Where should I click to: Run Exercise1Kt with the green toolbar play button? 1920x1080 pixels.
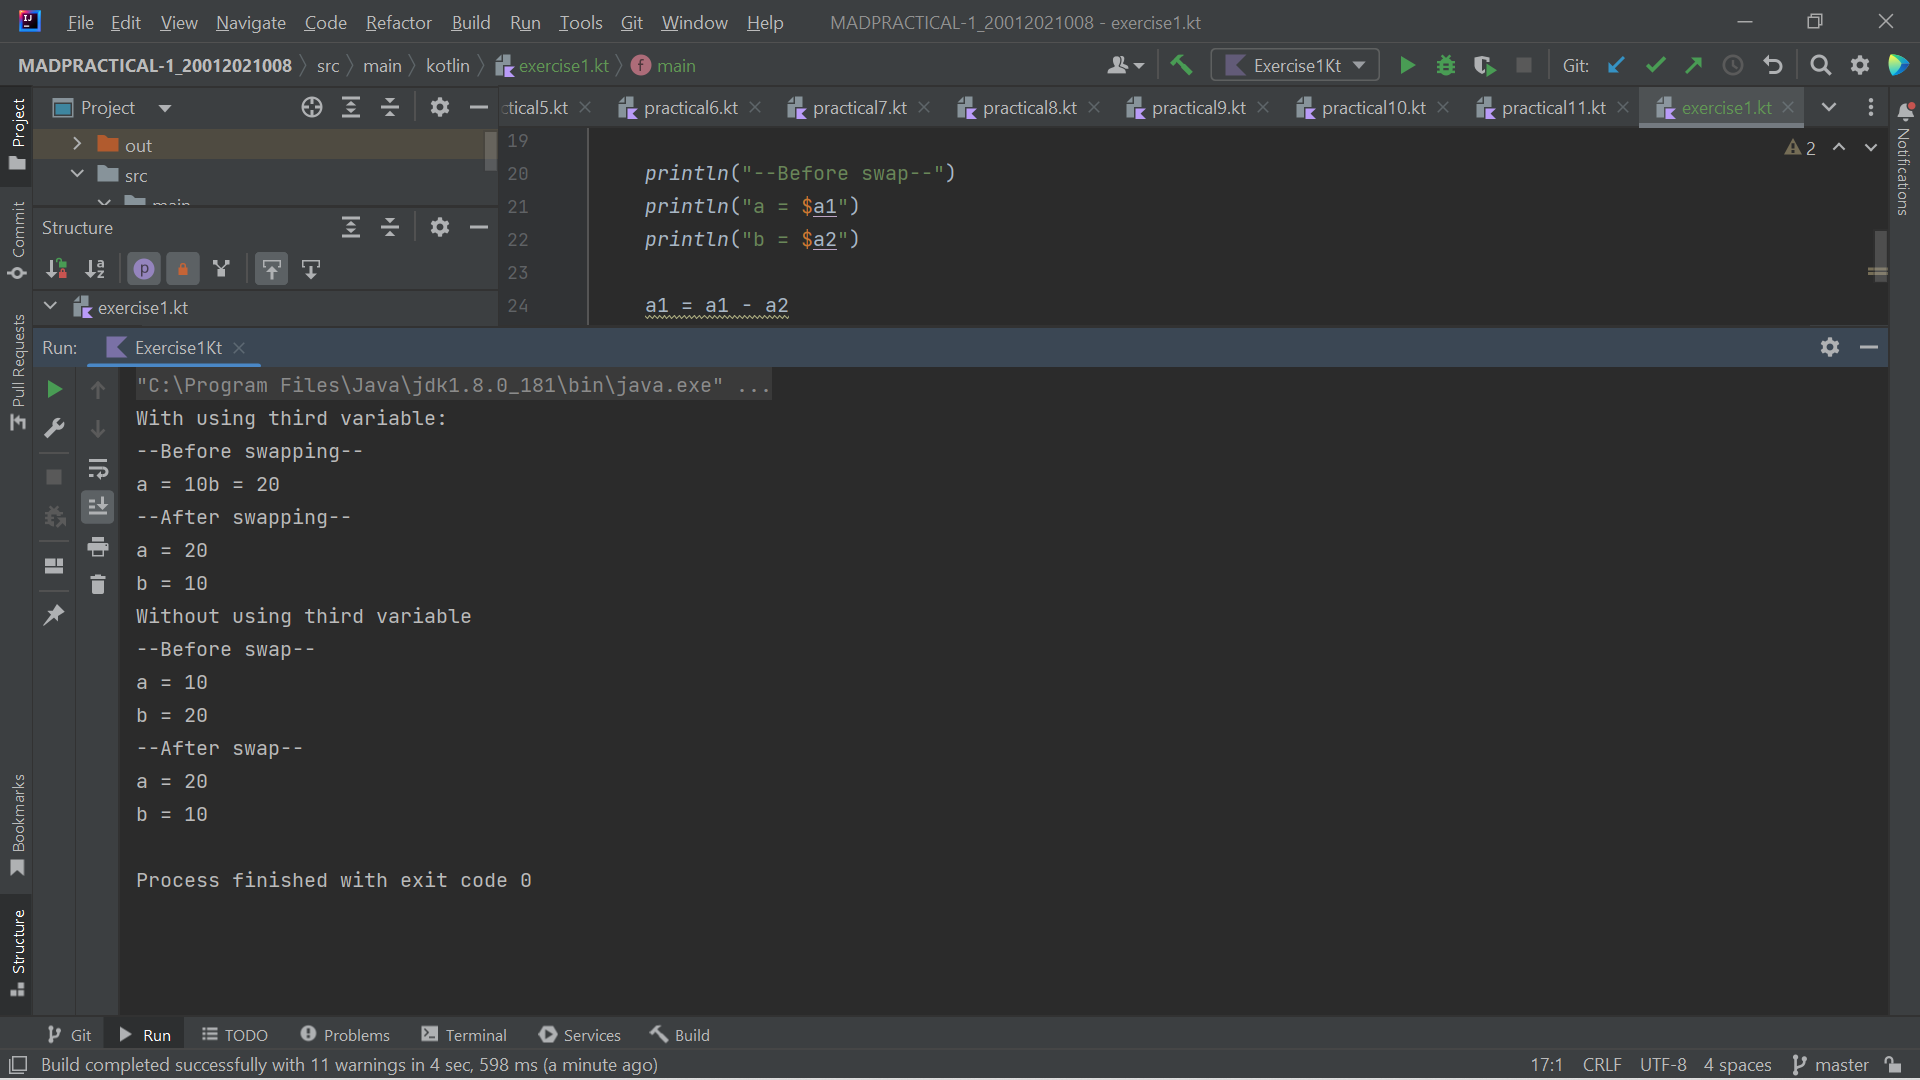point(1407,66)
